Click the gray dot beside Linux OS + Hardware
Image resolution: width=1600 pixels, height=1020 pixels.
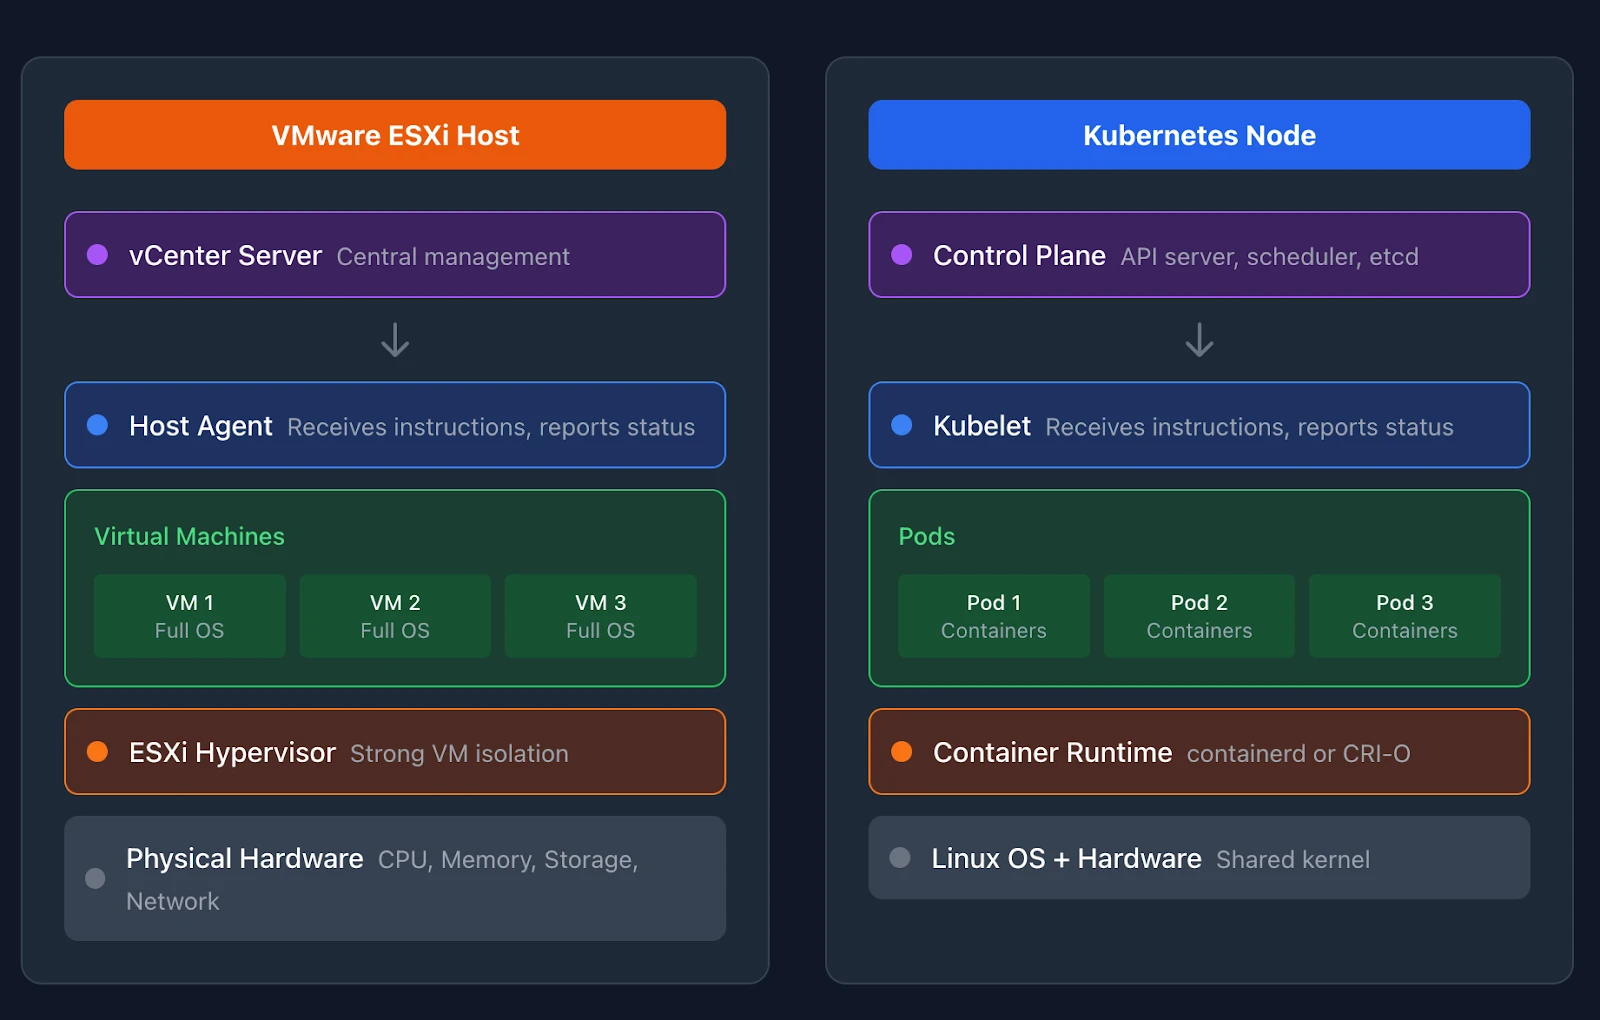[901, 858]
